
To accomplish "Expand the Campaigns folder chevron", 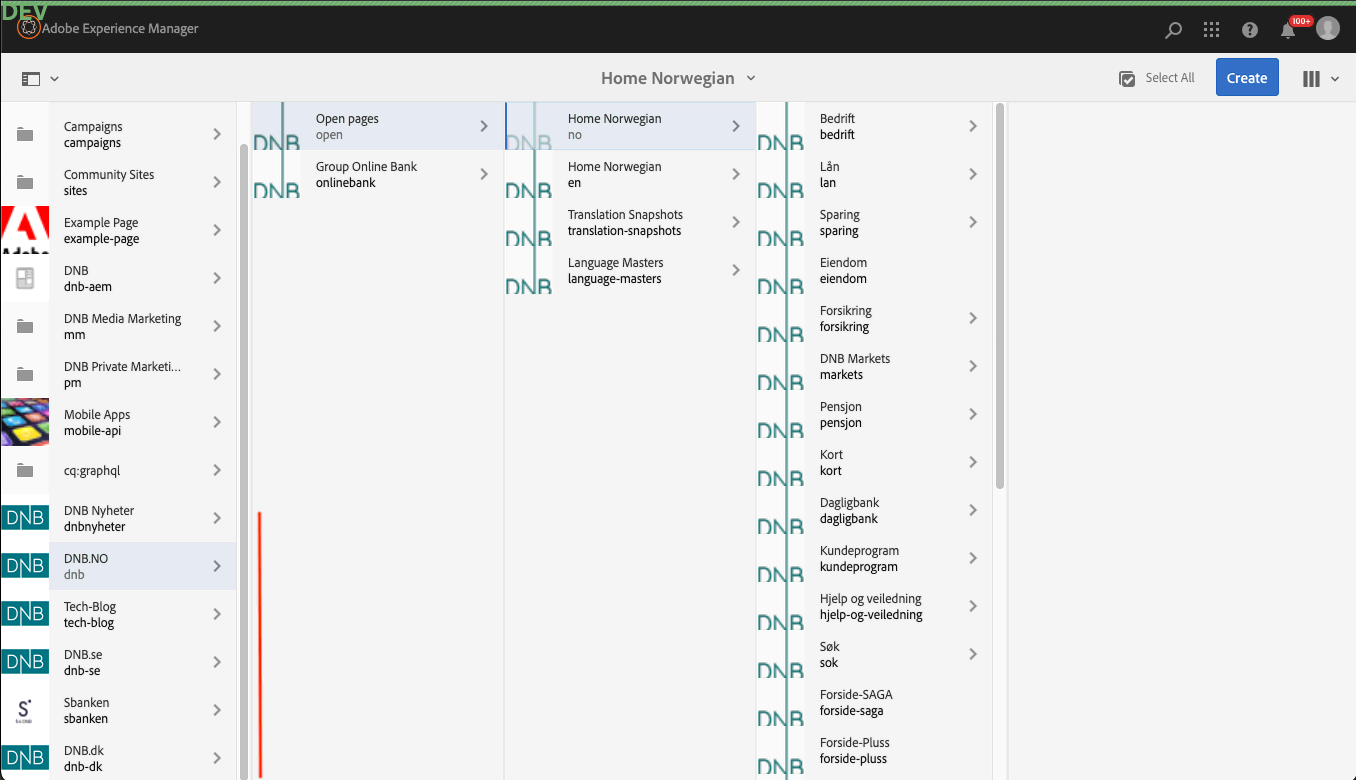I will pyautogui.click(x=217, y=134).
